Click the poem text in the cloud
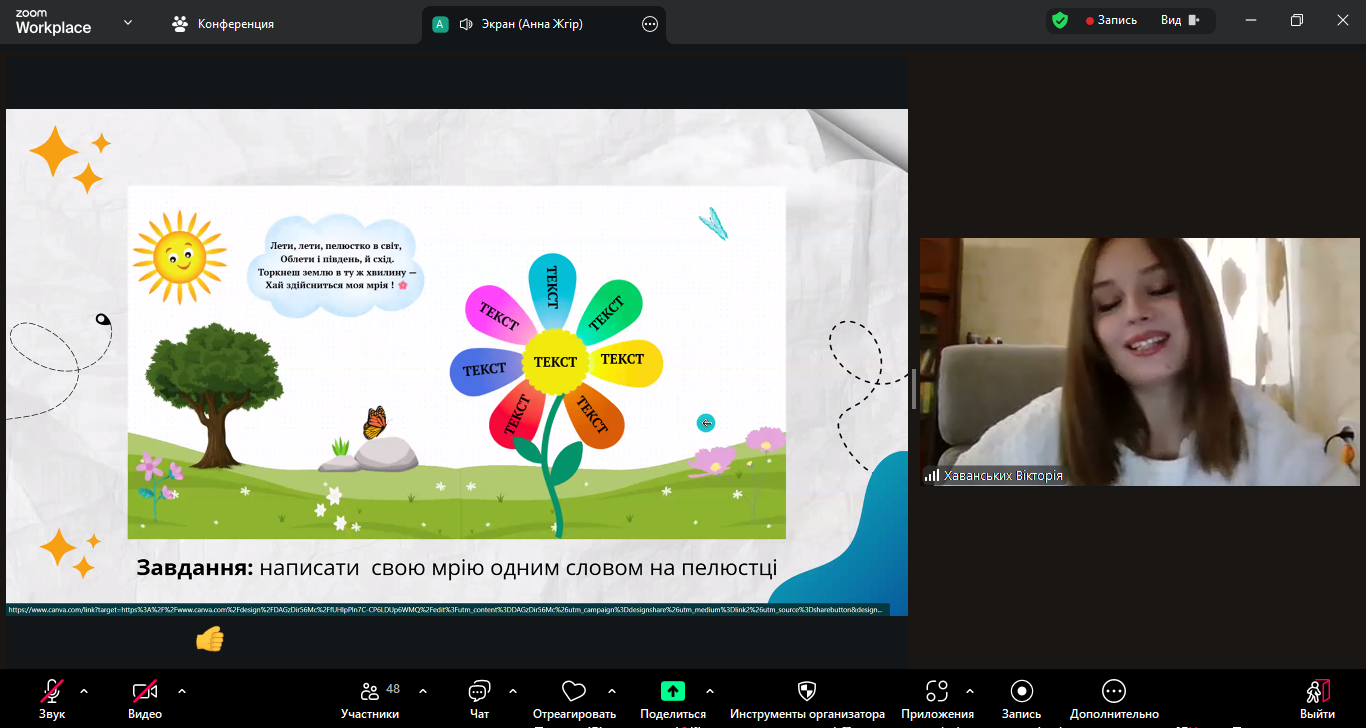This screenshot has width=1366, height=728. coord(337,265)
